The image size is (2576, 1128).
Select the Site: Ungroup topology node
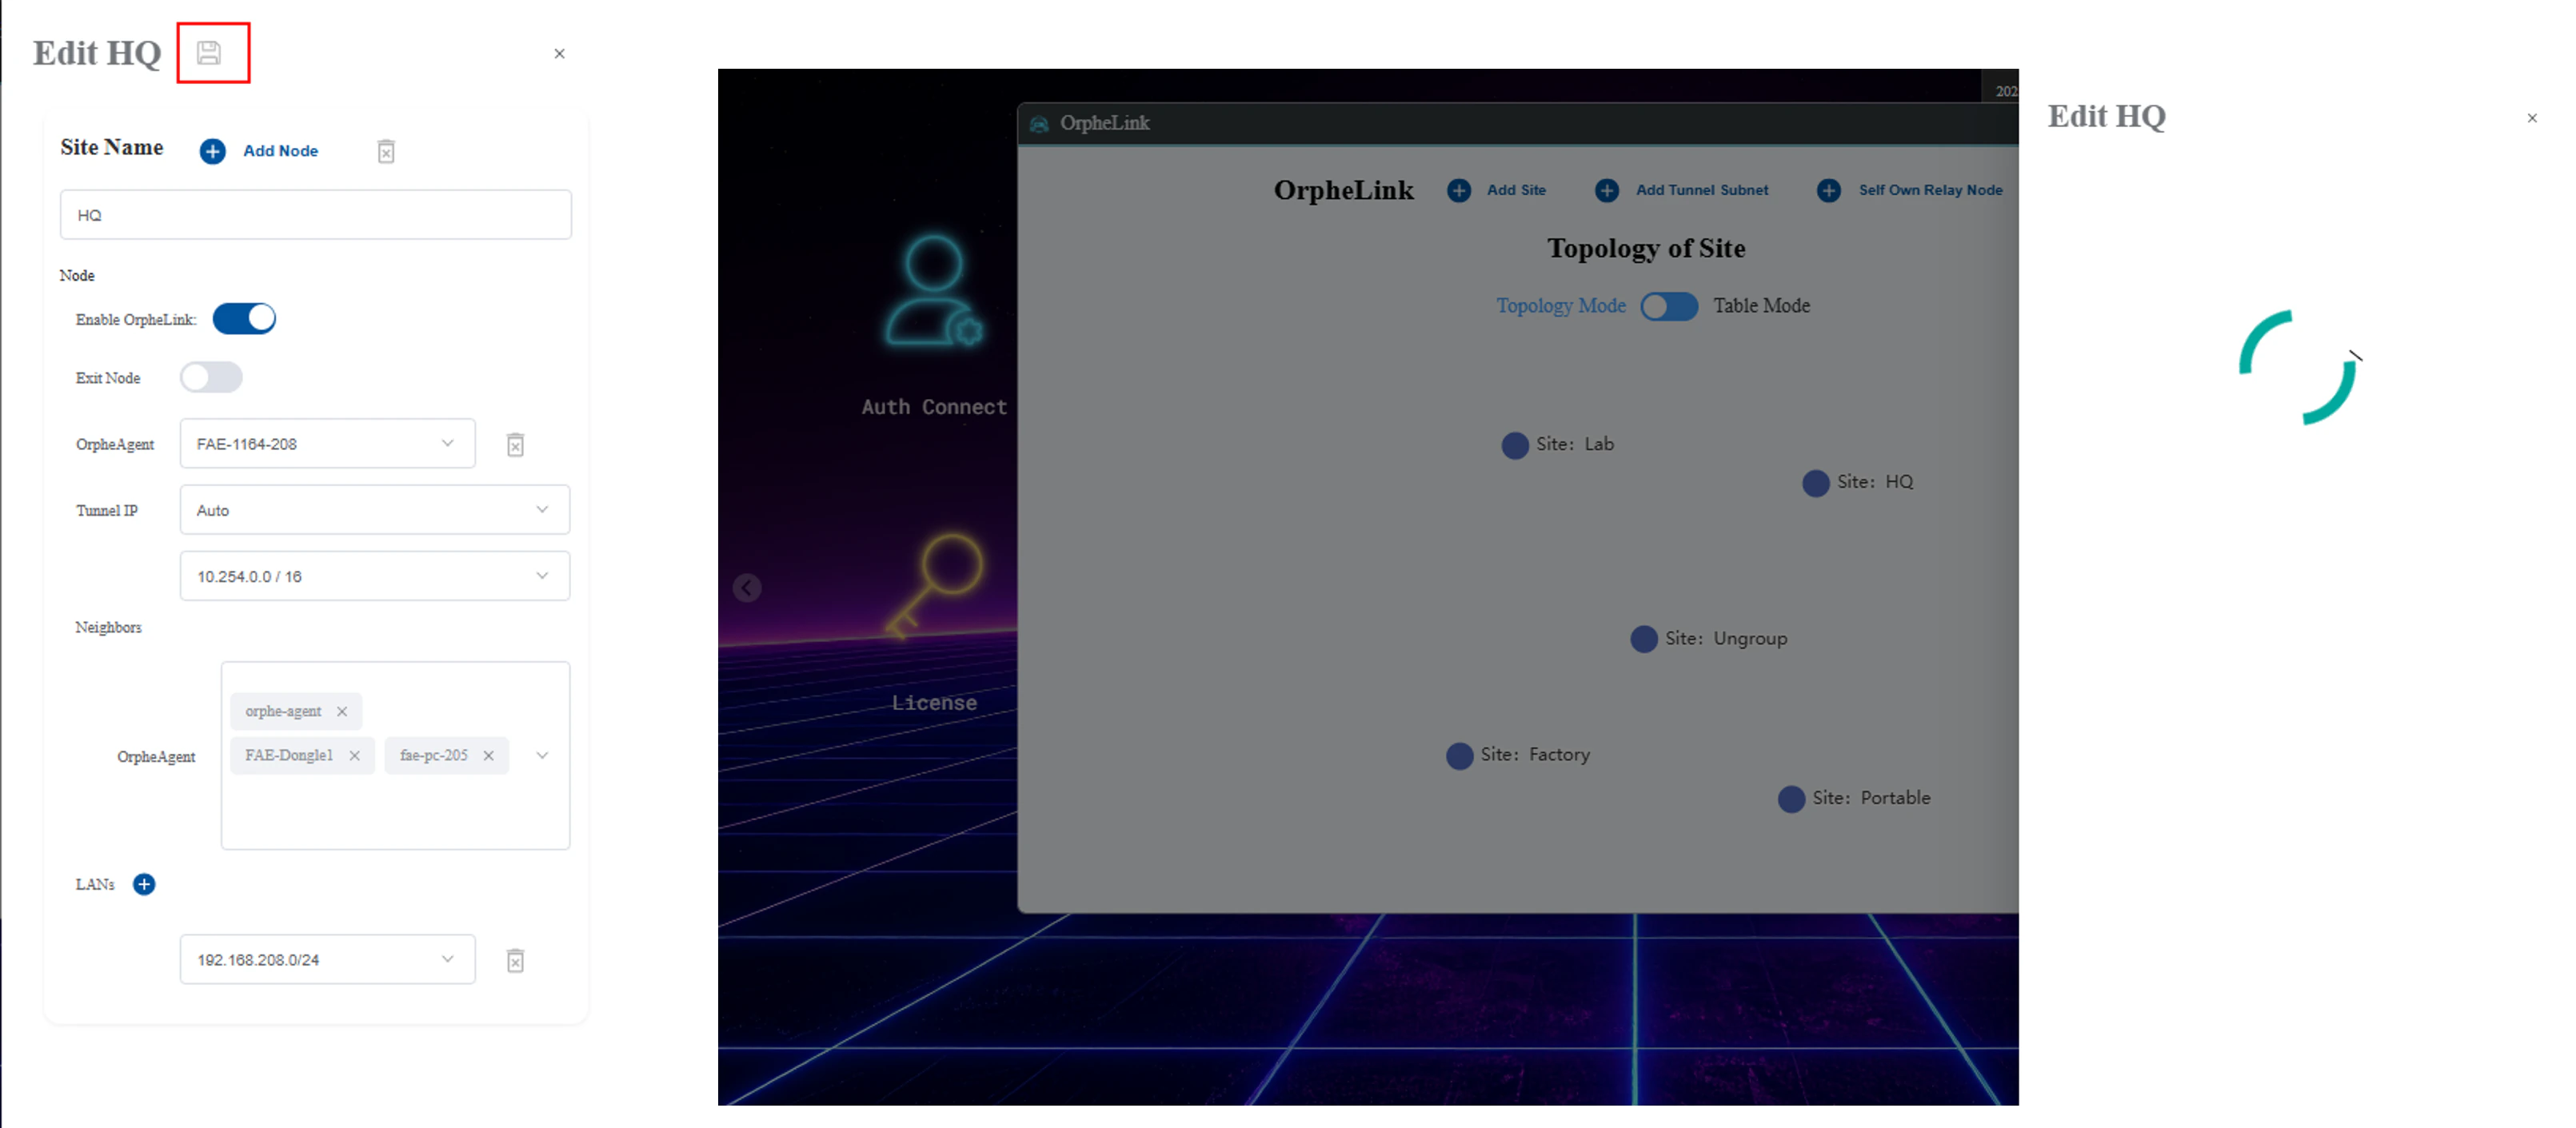click(1644, 639)
